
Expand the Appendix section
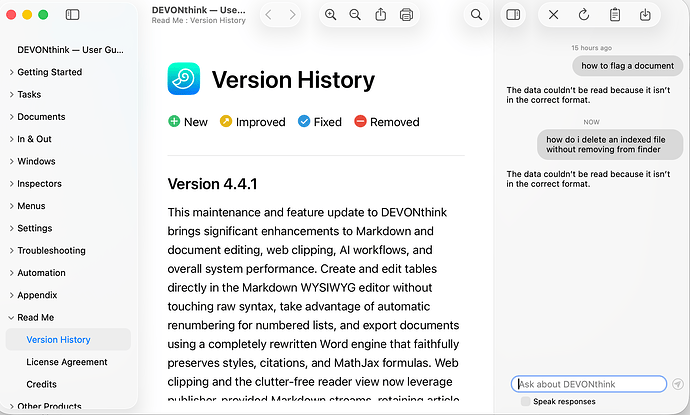coord(11,295)
